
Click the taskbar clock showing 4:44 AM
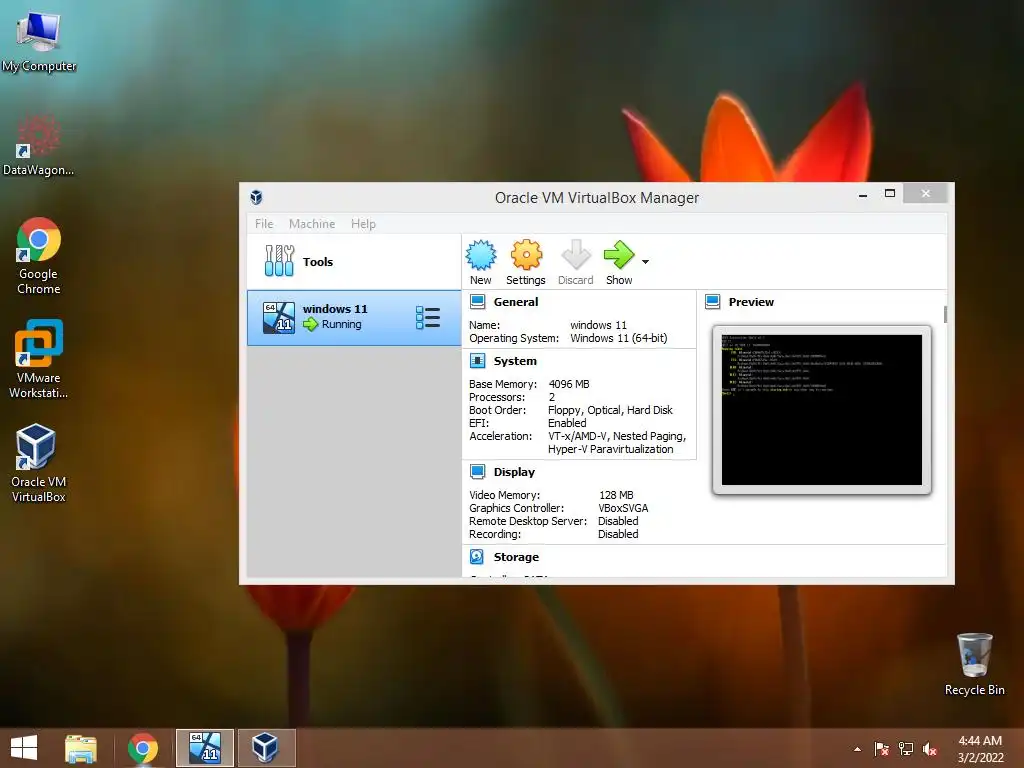tap(980, 749)
